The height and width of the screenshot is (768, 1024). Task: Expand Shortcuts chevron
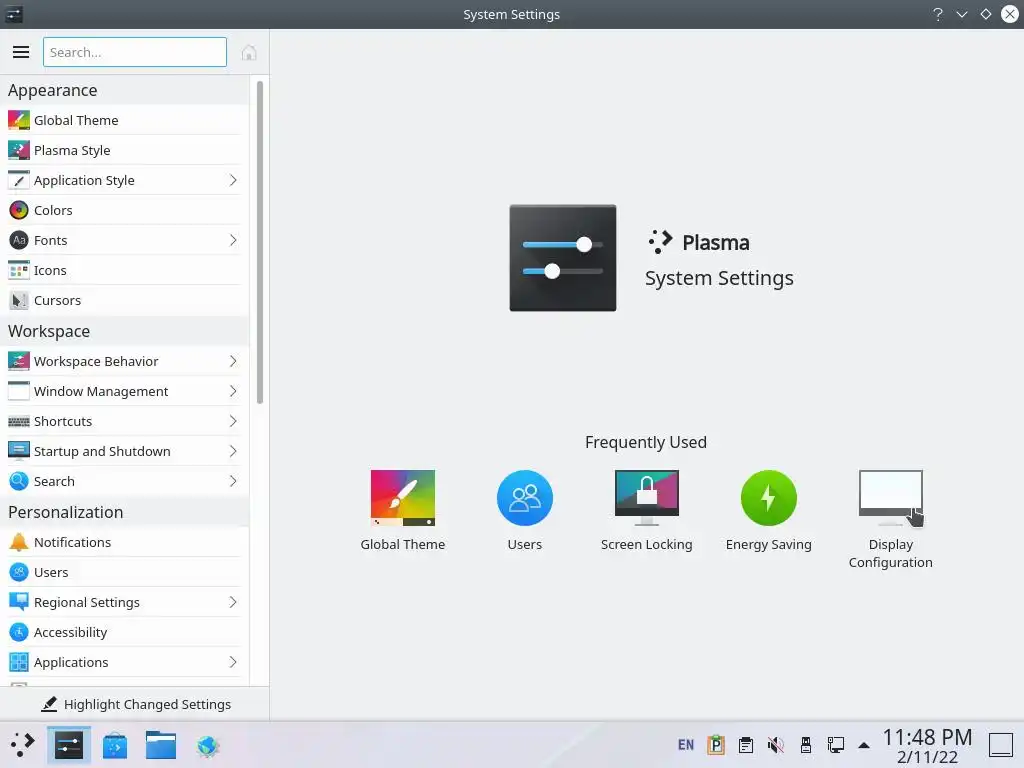[x=233, y=421]
